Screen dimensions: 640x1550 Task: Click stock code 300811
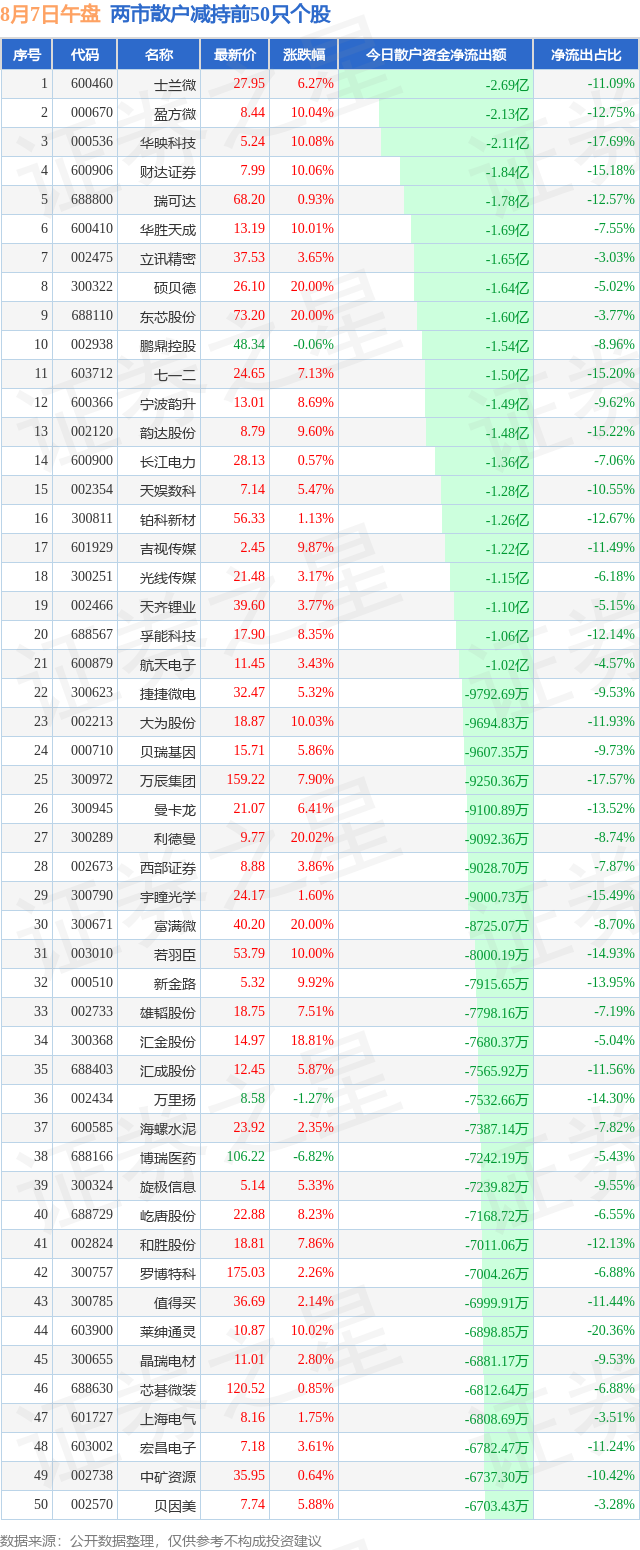[x=92, y=519]
